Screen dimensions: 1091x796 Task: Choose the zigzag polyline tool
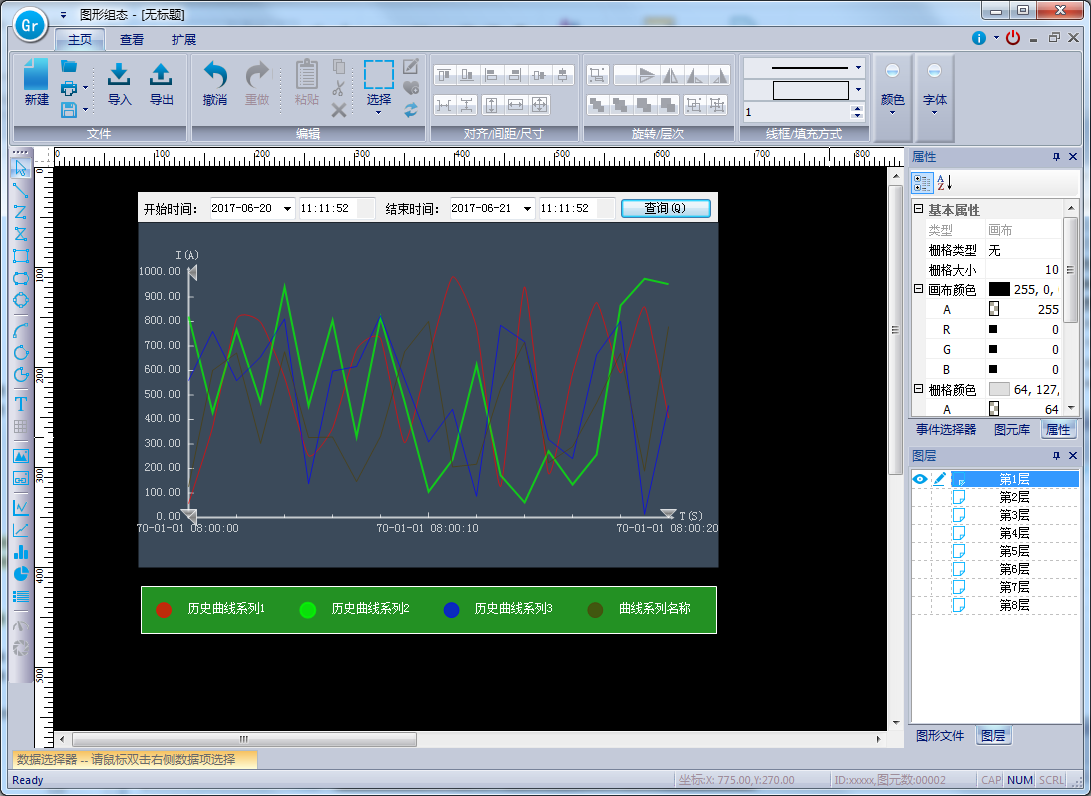coord(21,212)
